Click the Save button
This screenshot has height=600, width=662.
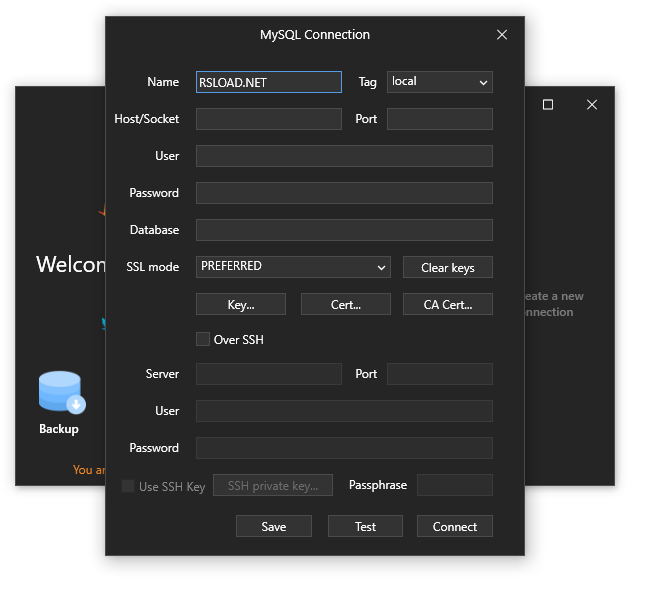[274, 526]
